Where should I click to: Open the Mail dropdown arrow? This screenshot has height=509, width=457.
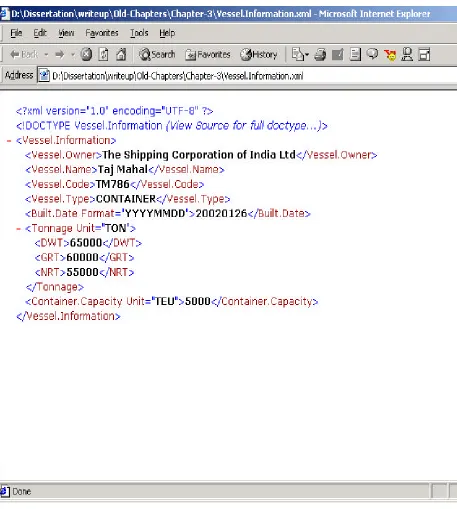click(307, 55)
